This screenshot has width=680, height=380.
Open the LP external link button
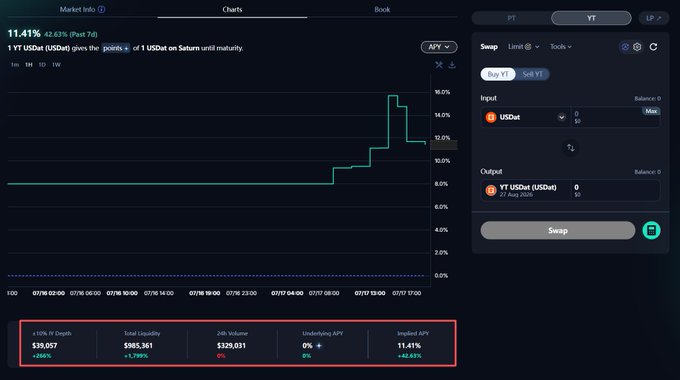click(x=654, y=18)
